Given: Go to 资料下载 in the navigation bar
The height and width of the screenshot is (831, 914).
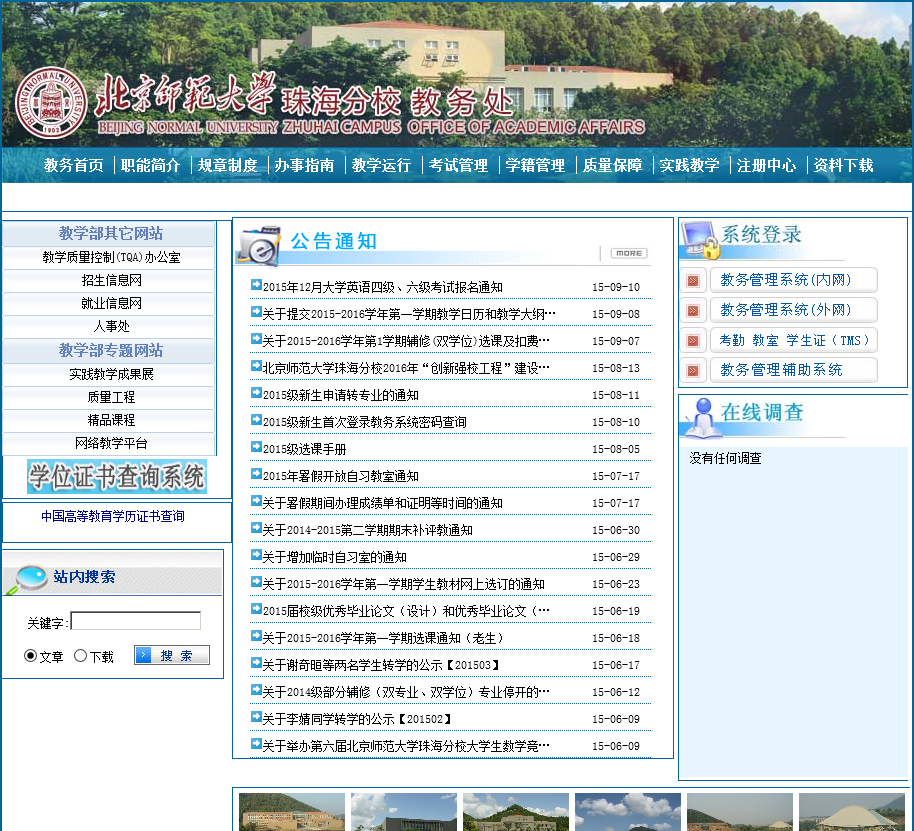Looking at the screenshot, I should [843, 166].
